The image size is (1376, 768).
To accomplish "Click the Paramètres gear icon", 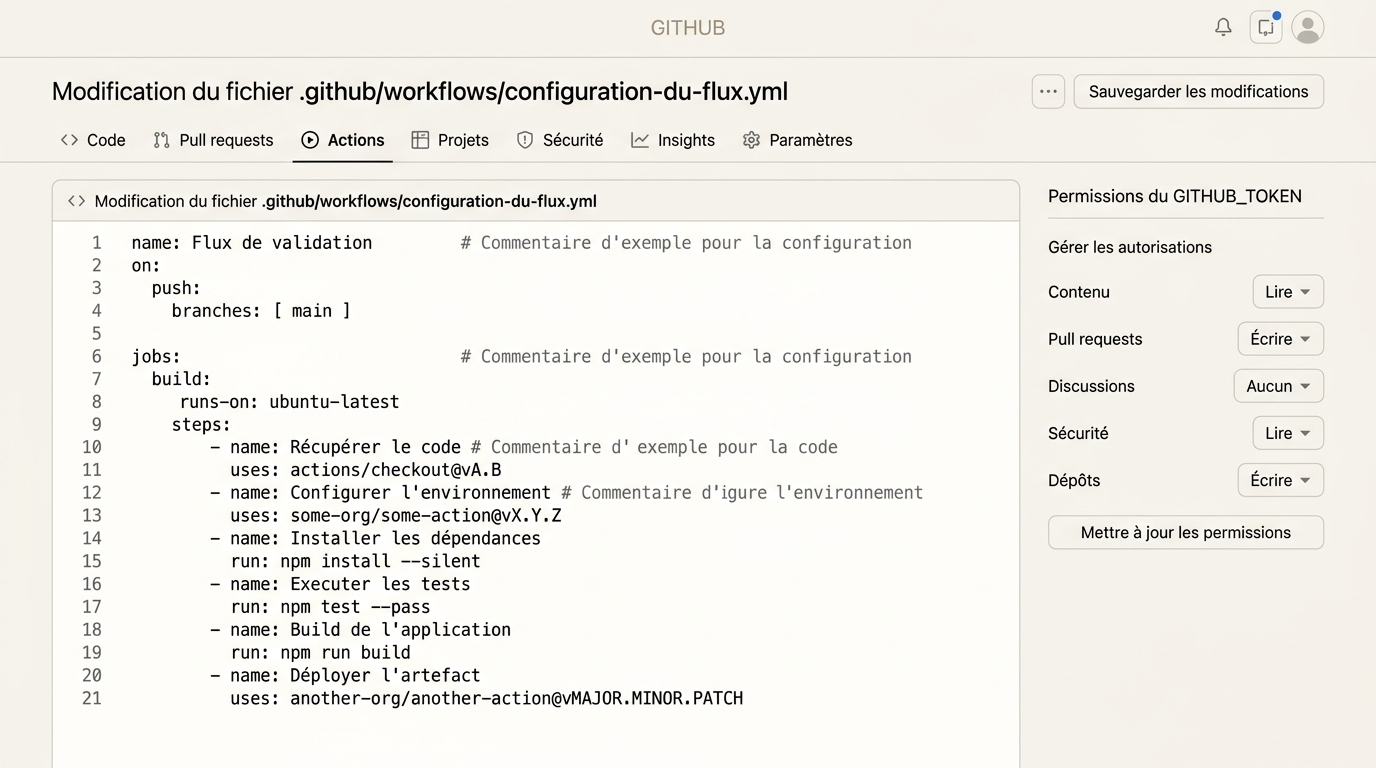I will [752, 140].
